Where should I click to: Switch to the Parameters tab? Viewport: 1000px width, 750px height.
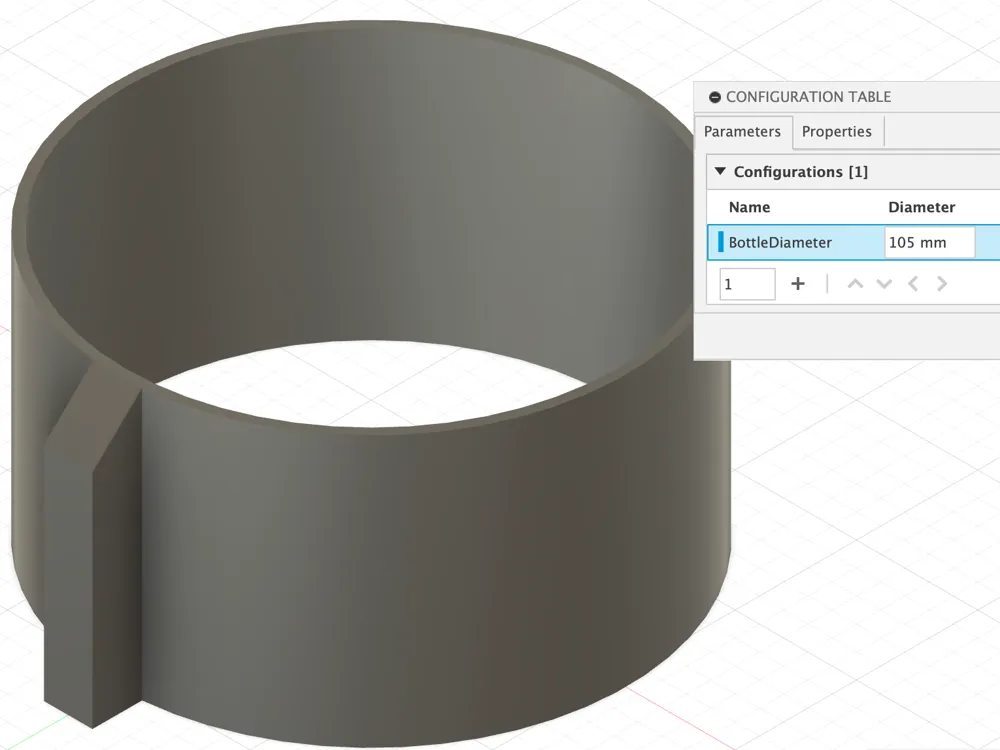coord(742,131)
